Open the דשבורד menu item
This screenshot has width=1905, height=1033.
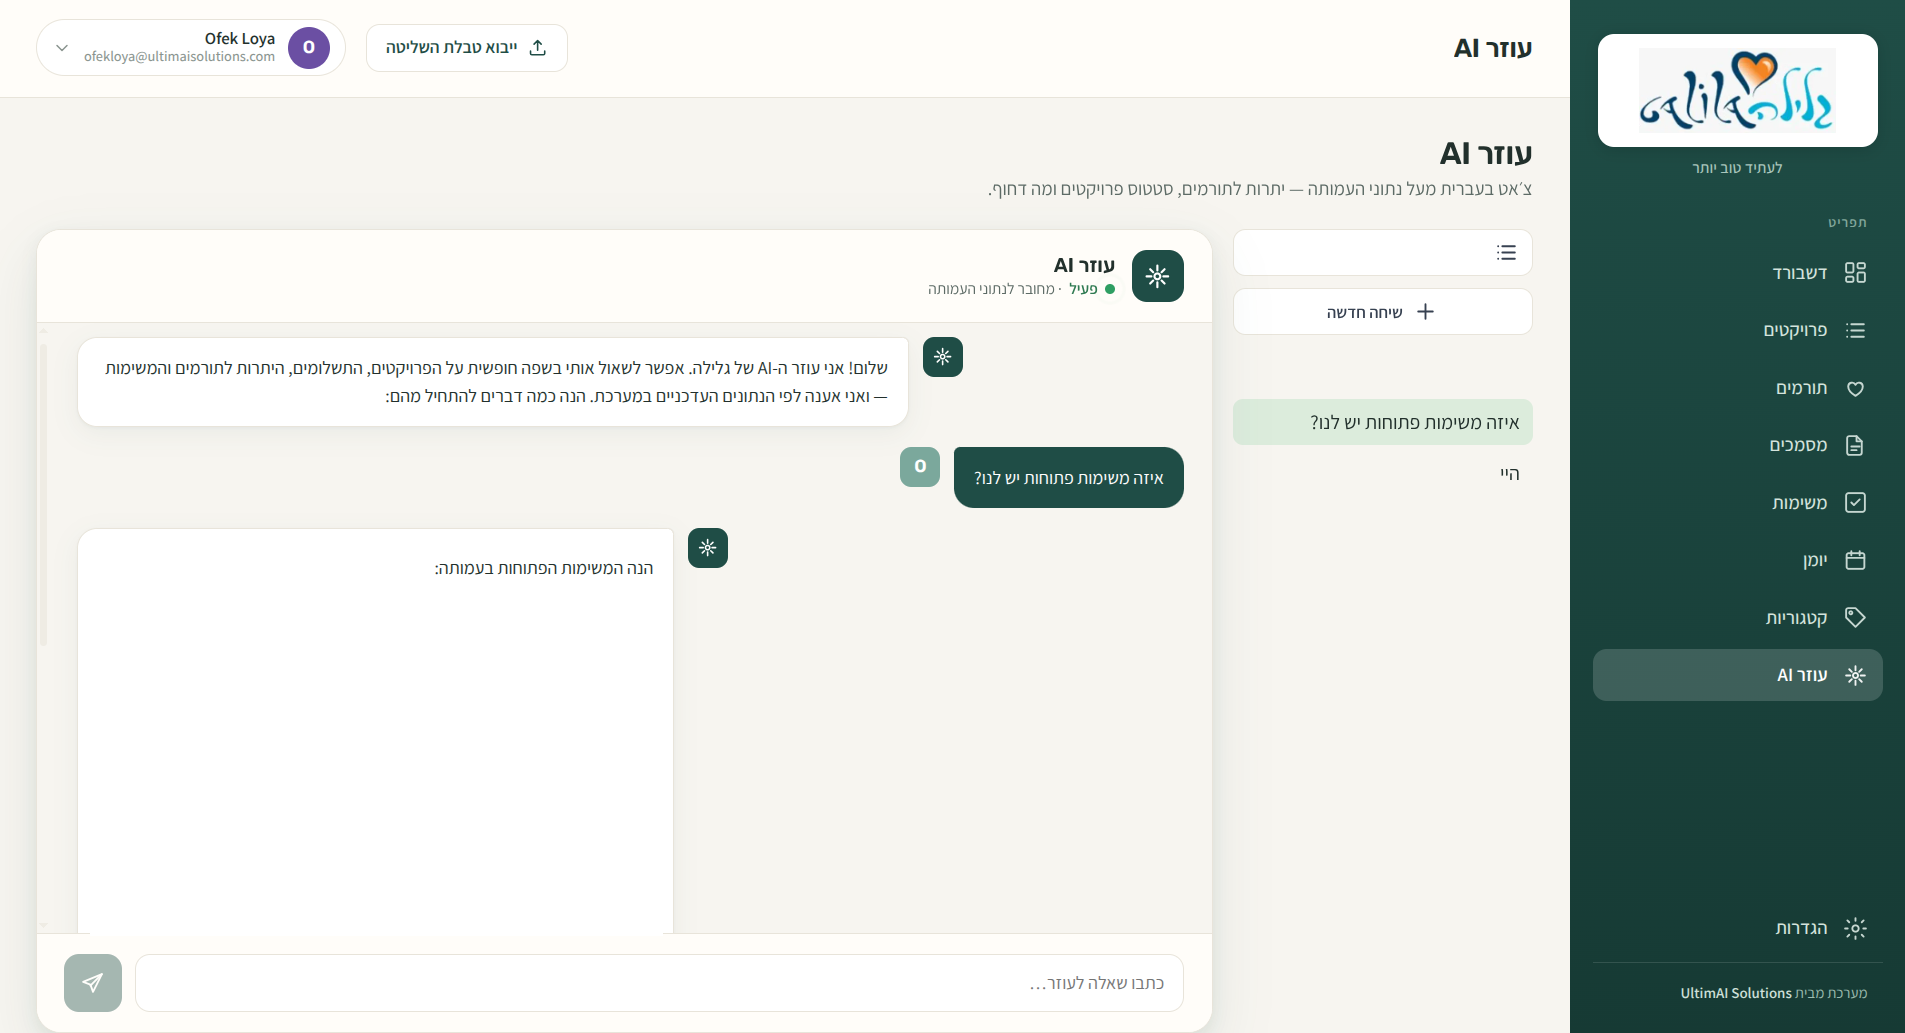(1738, 273)
